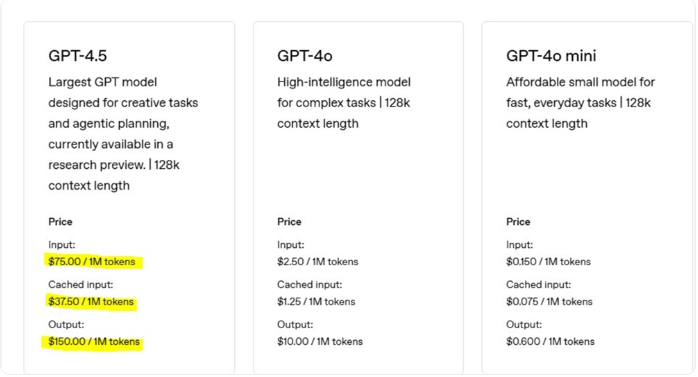The height and width of the screenshot is (377, 698).
Task: Select the GPT-4o heading
Action: pyautogui.click(x=304, y=56)
